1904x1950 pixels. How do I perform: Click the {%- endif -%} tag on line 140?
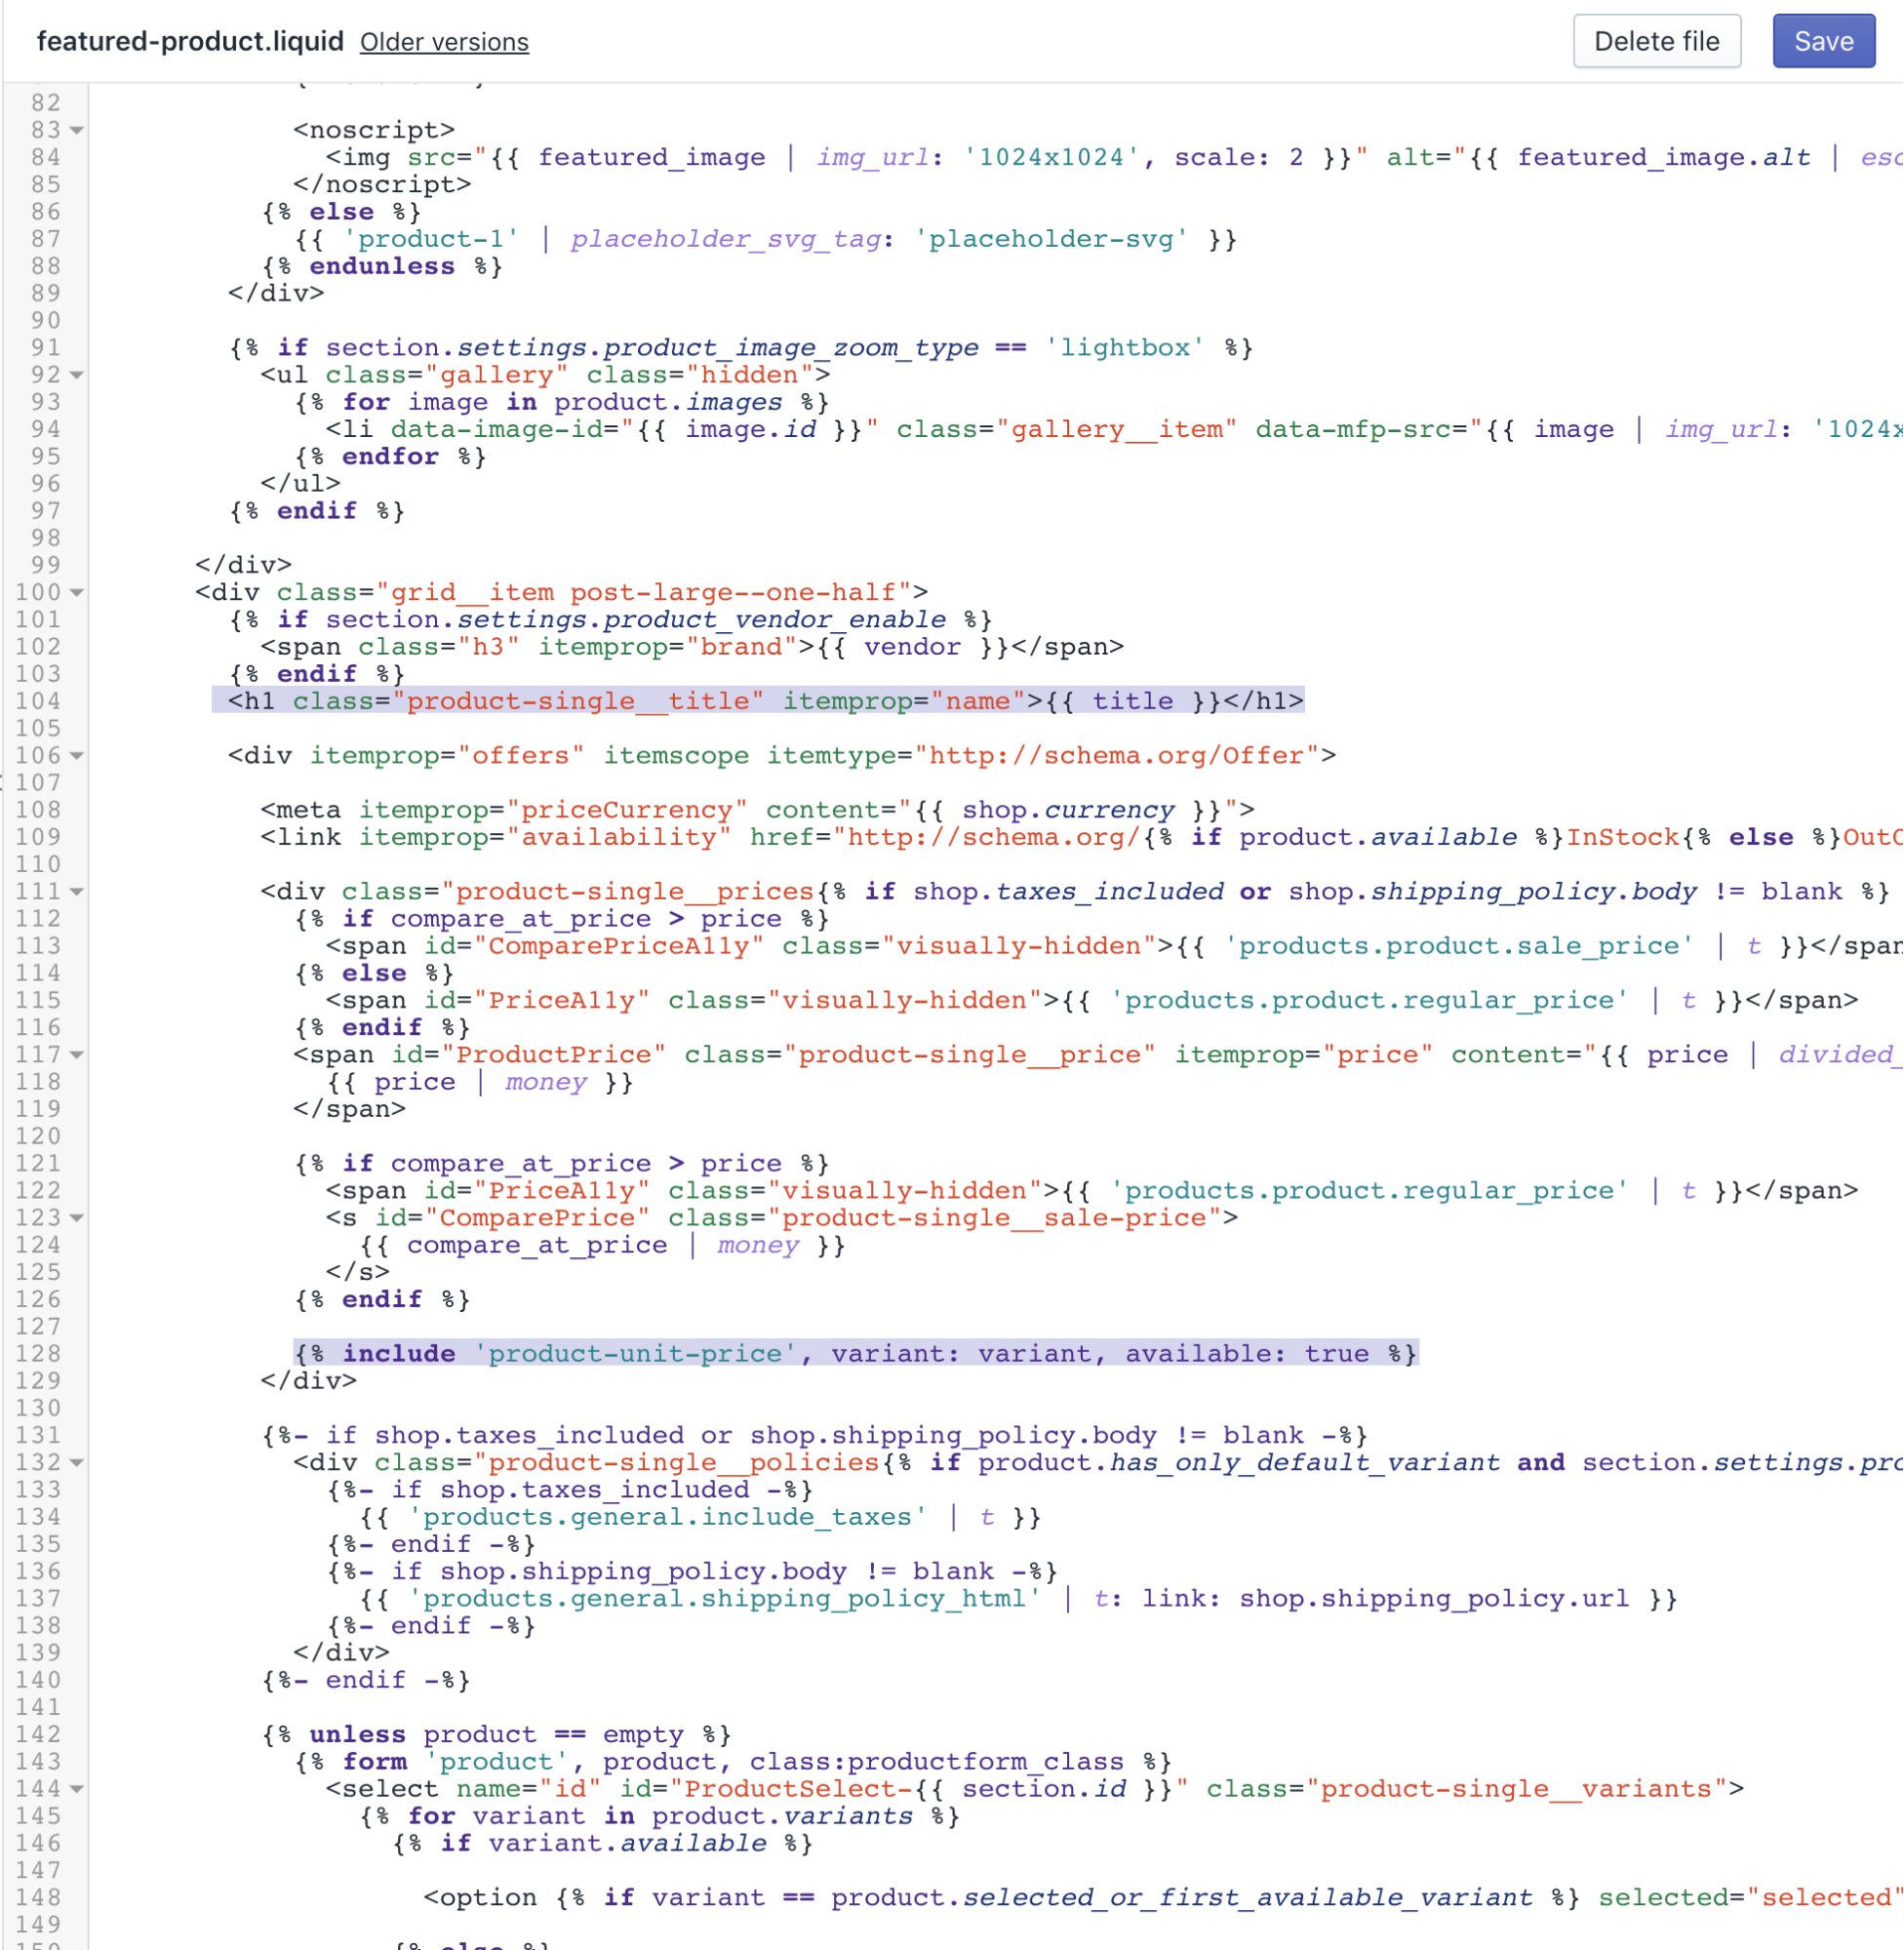[366, 1679]
